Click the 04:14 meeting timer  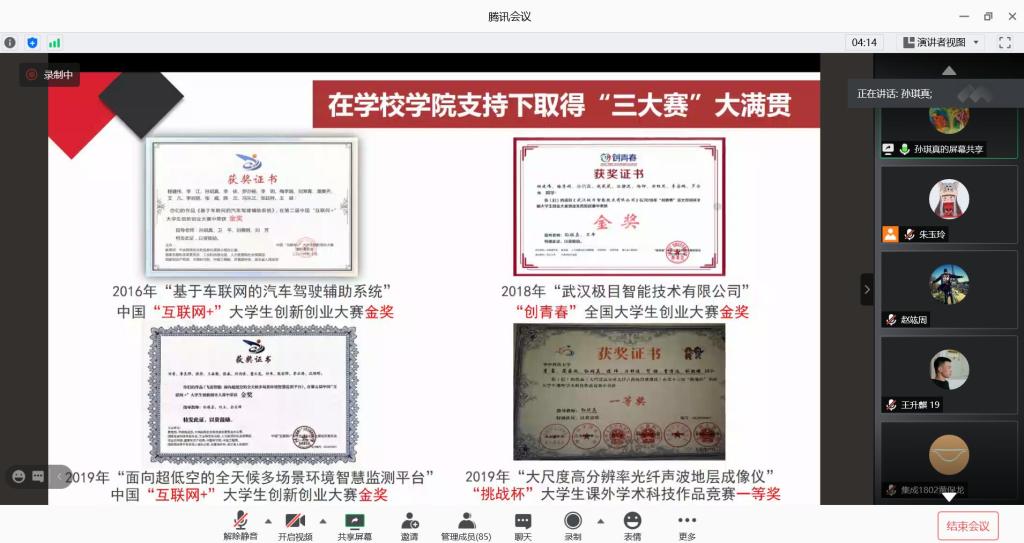click(x=864, y=42)
